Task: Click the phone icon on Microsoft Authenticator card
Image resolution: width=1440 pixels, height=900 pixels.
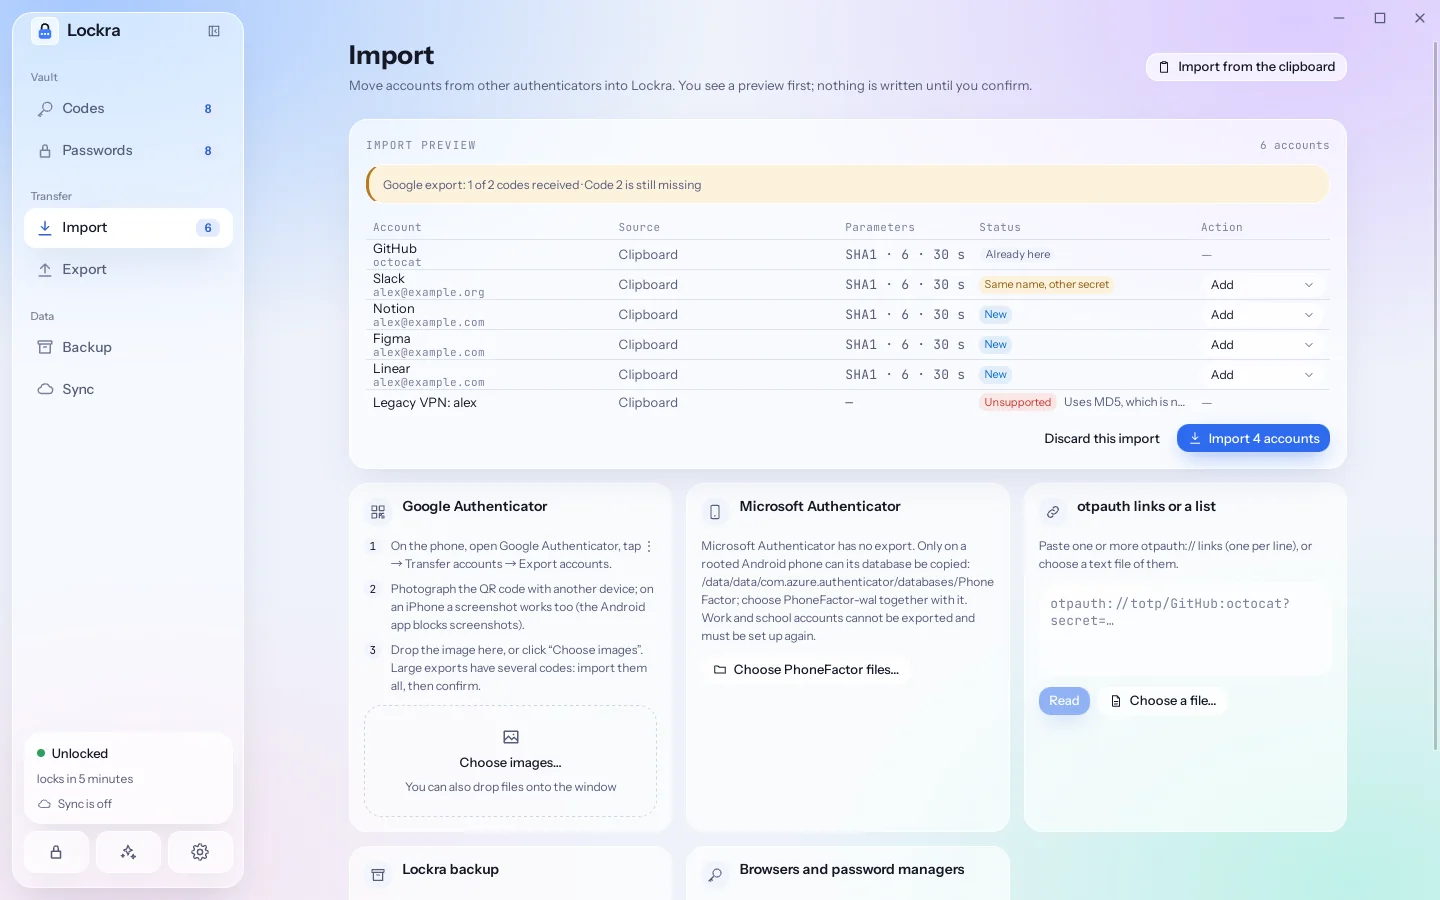Action: pyautogui.click(x=715, y=512)
